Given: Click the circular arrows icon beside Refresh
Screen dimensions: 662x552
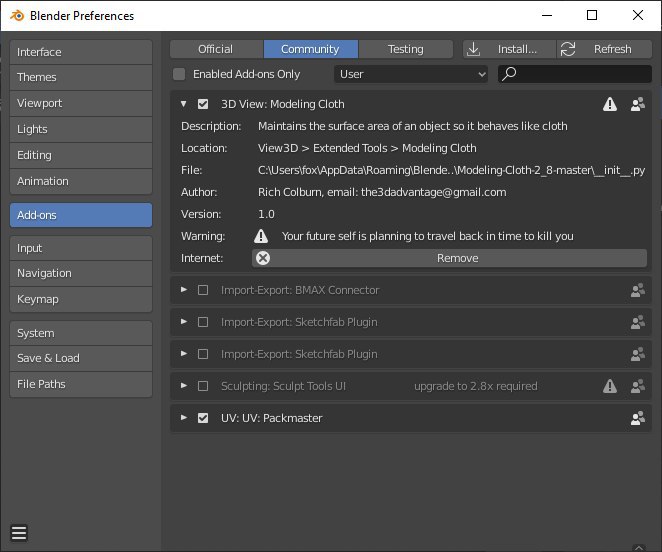Looking at the screenshot, I should coord(568,49).
